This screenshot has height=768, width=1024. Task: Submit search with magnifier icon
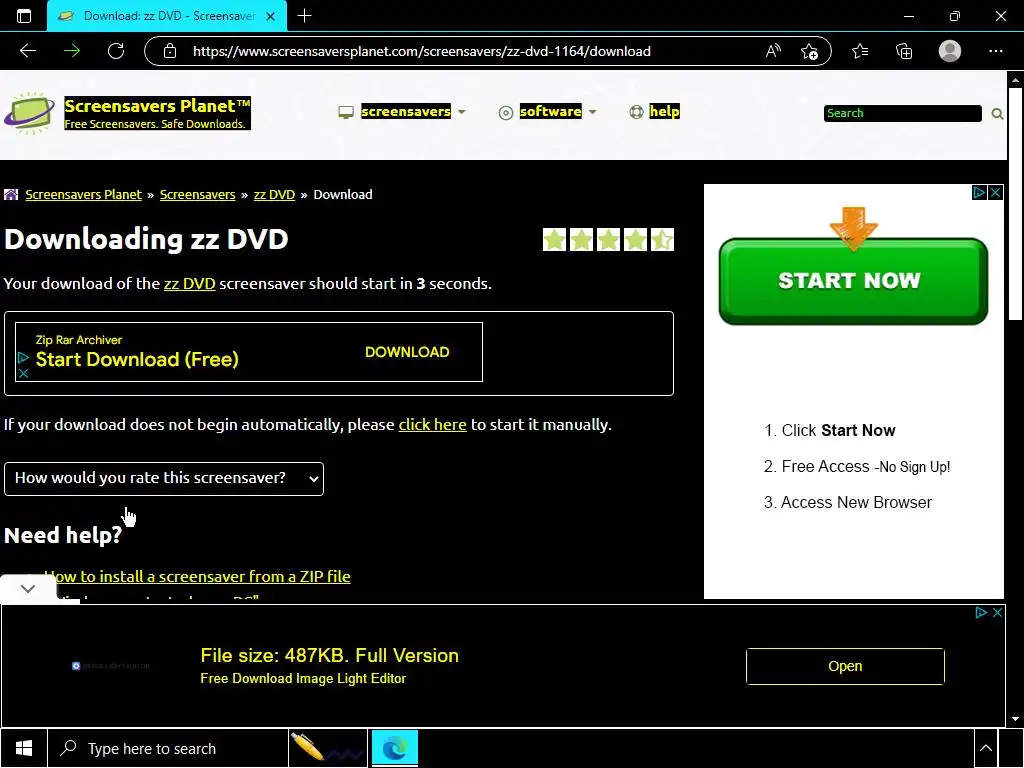tap(997, 114)
